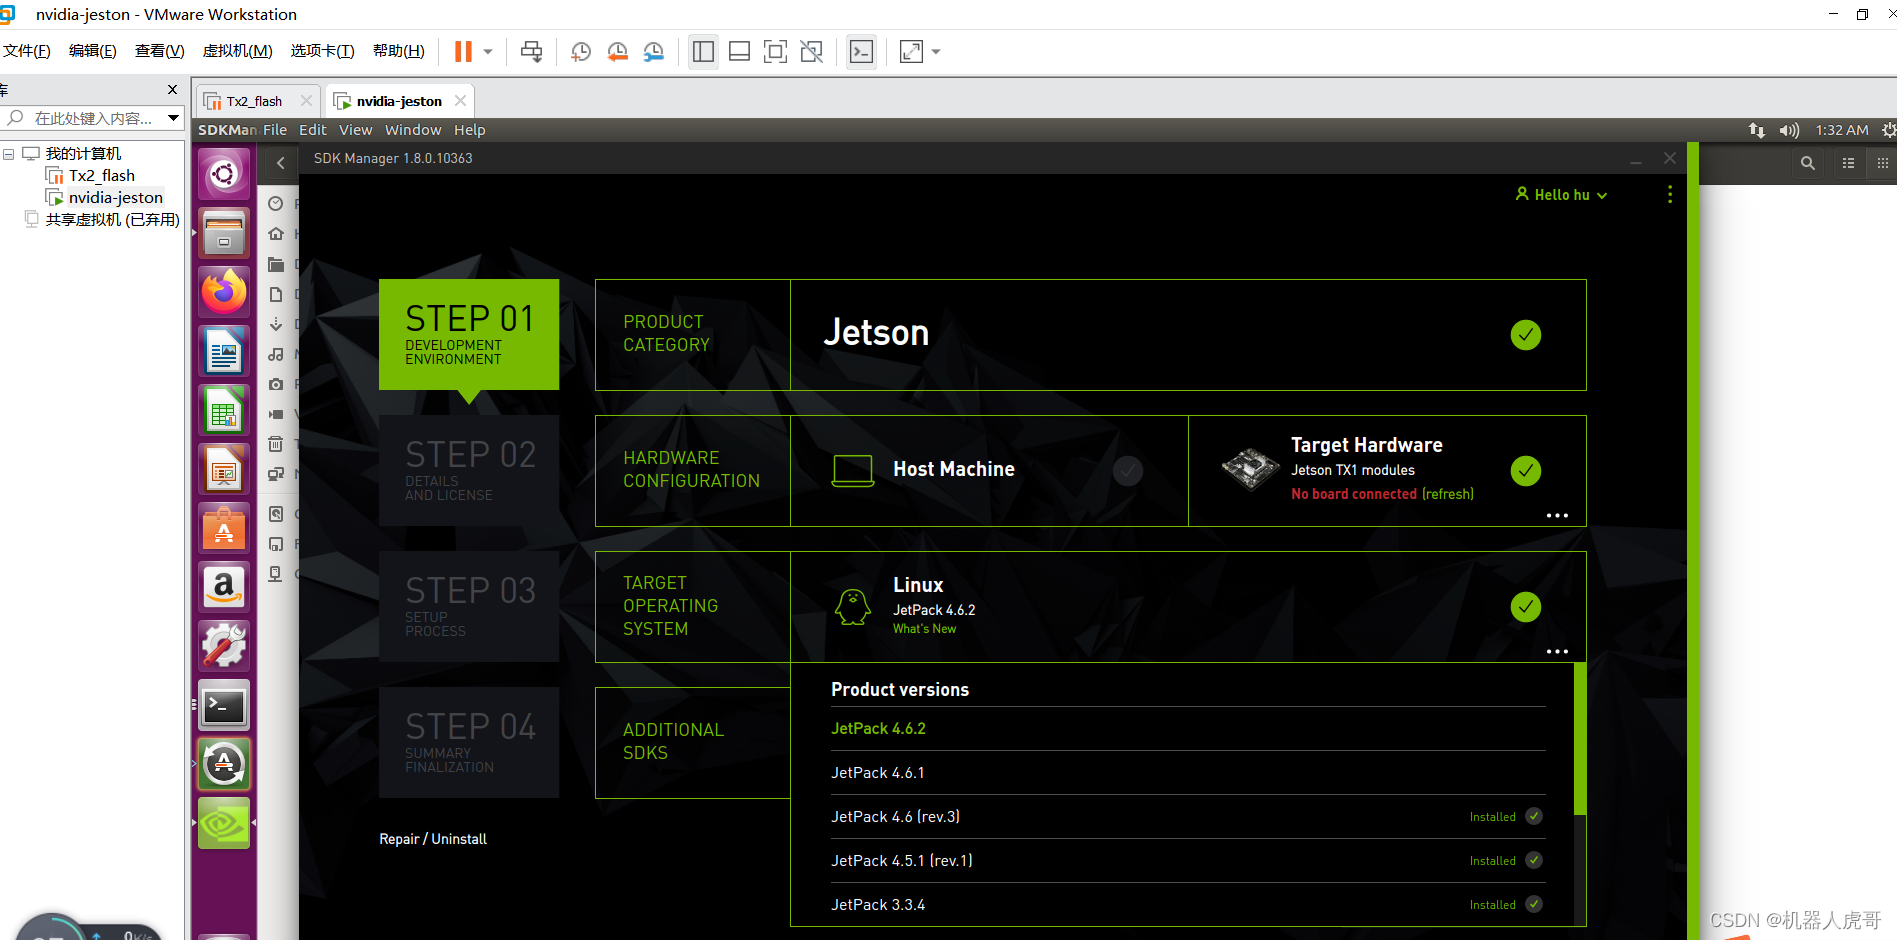Screen dimensions: 1897x940
Task: Suspend the virtual machine with the pause icon
Action: (x=462, y=51)
